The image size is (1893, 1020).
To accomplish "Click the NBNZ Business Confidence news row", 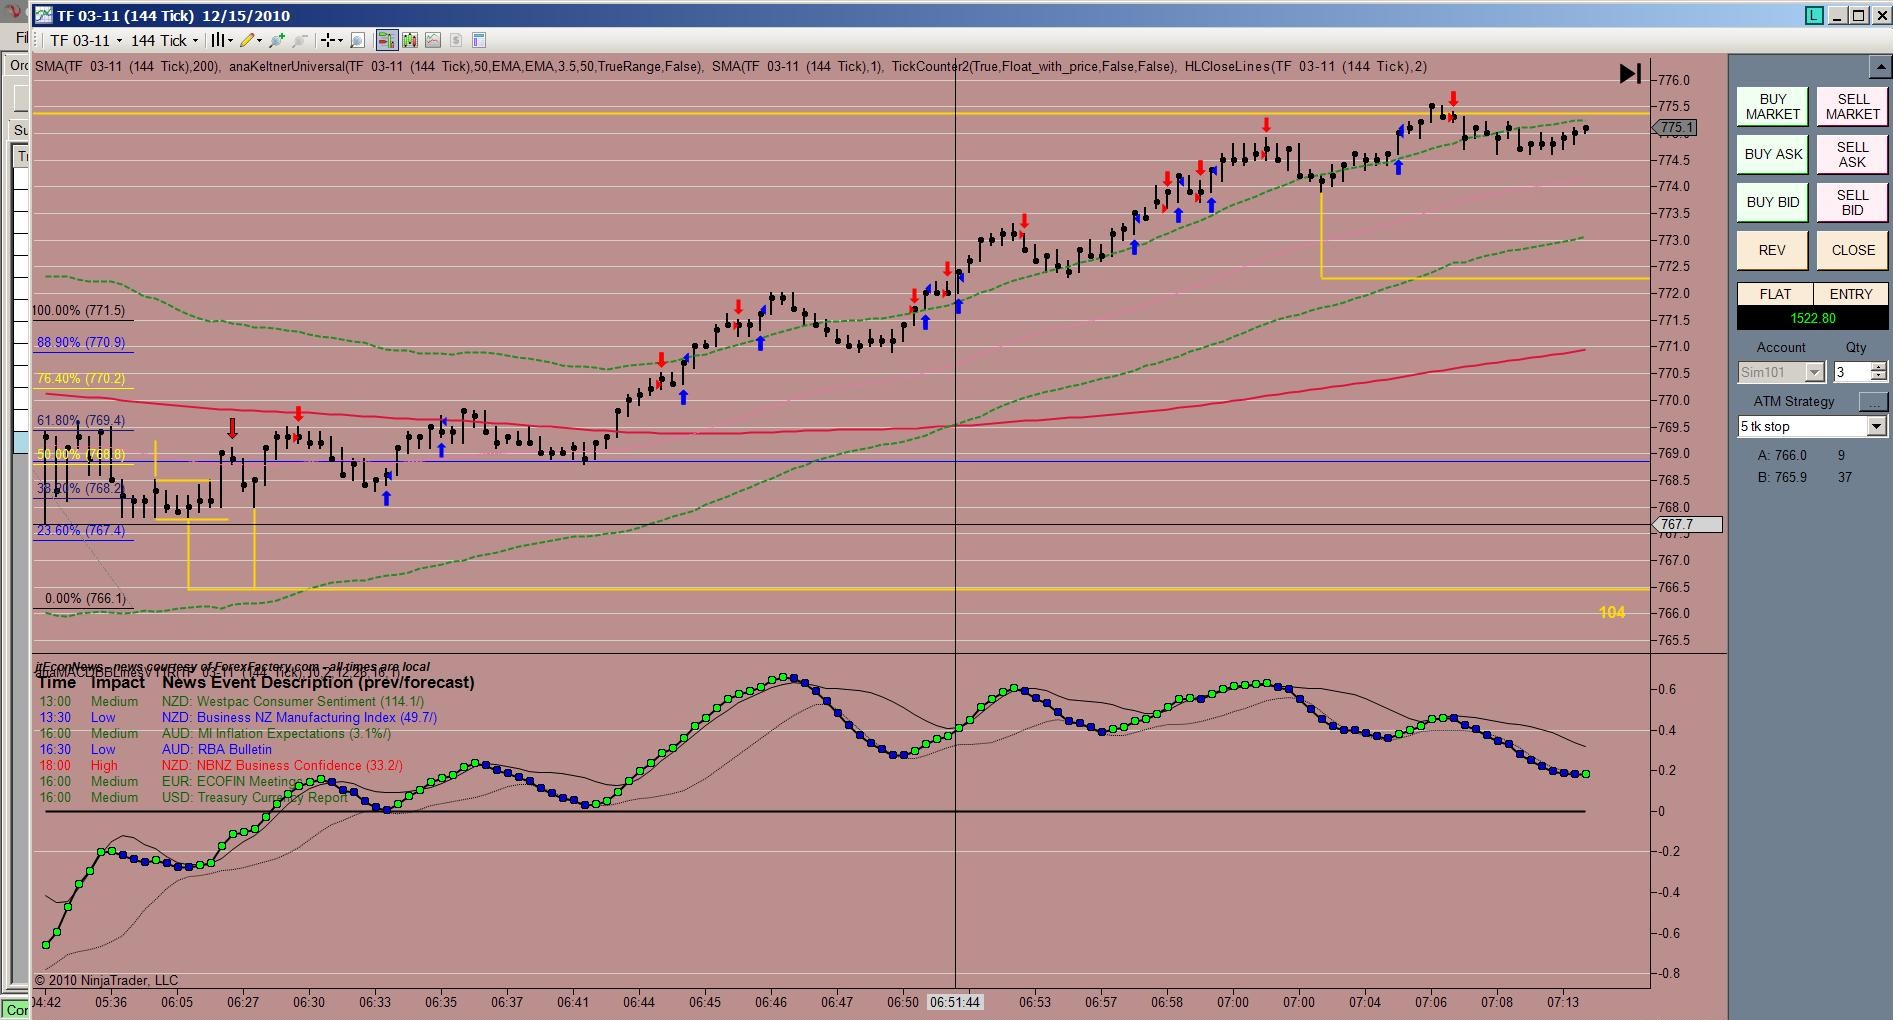I will point(221,766).
